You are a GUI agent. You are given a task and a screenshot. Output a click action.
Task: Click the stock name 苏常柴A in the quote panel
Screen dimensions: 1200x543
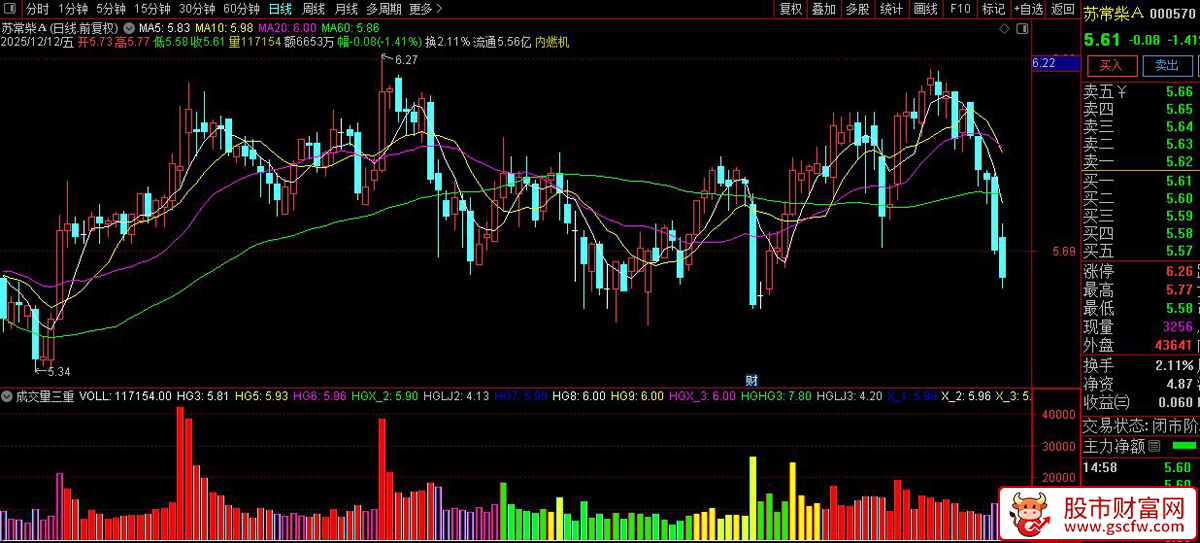1112,12
